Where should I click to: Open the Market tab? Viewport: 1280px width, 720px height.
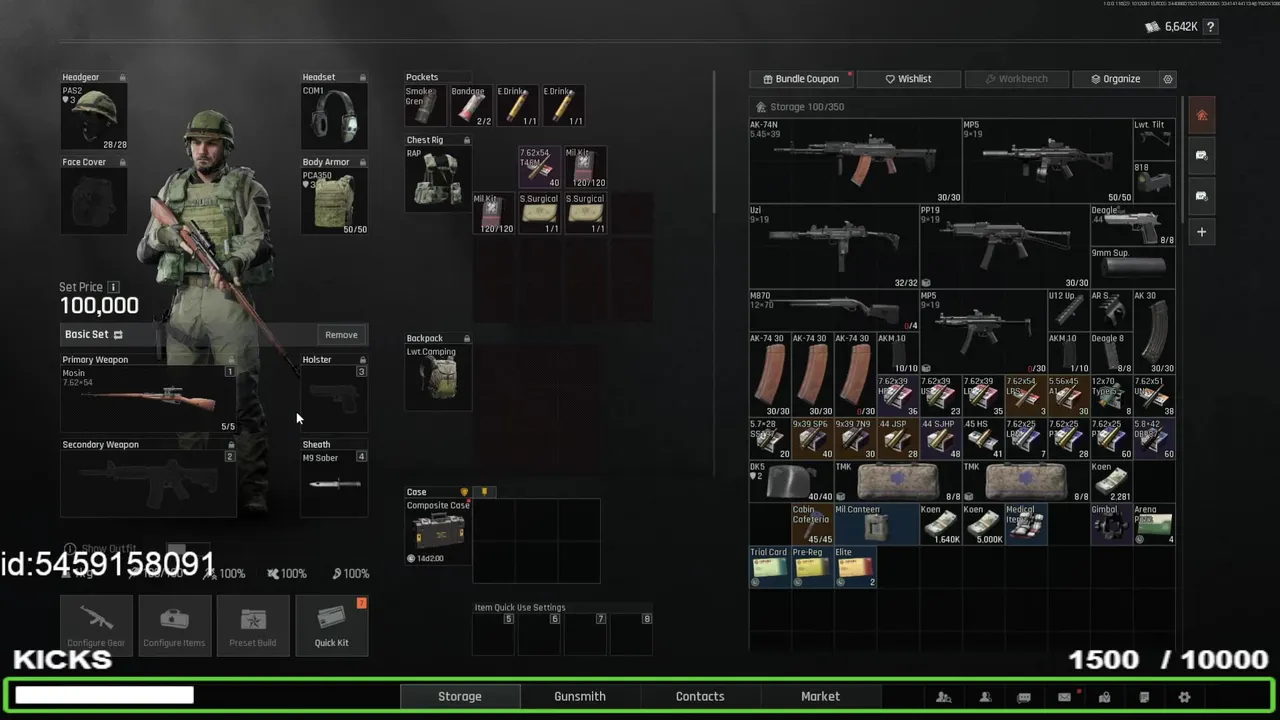coord(820,697)
